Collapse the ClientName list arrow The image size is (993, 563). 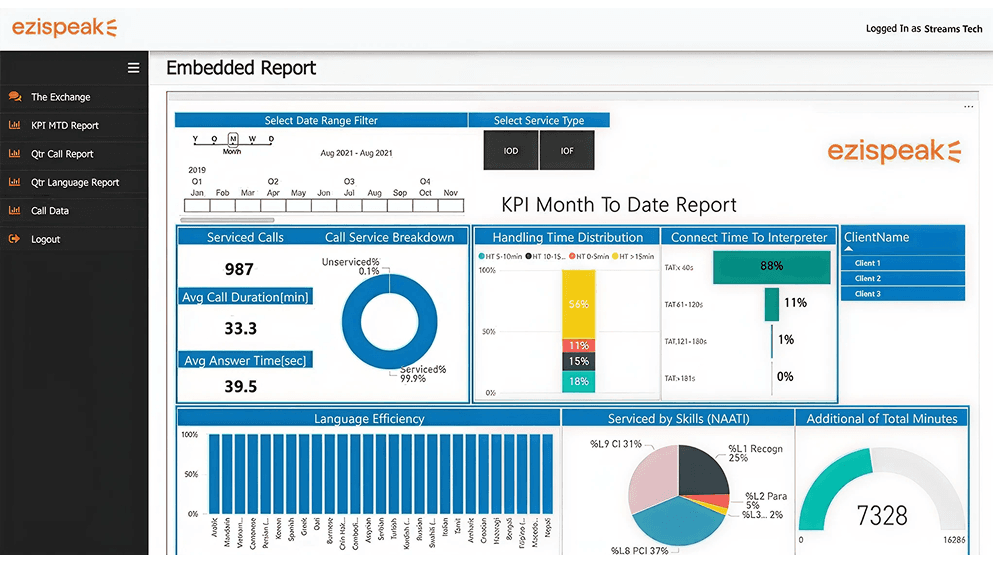point(849,250)
